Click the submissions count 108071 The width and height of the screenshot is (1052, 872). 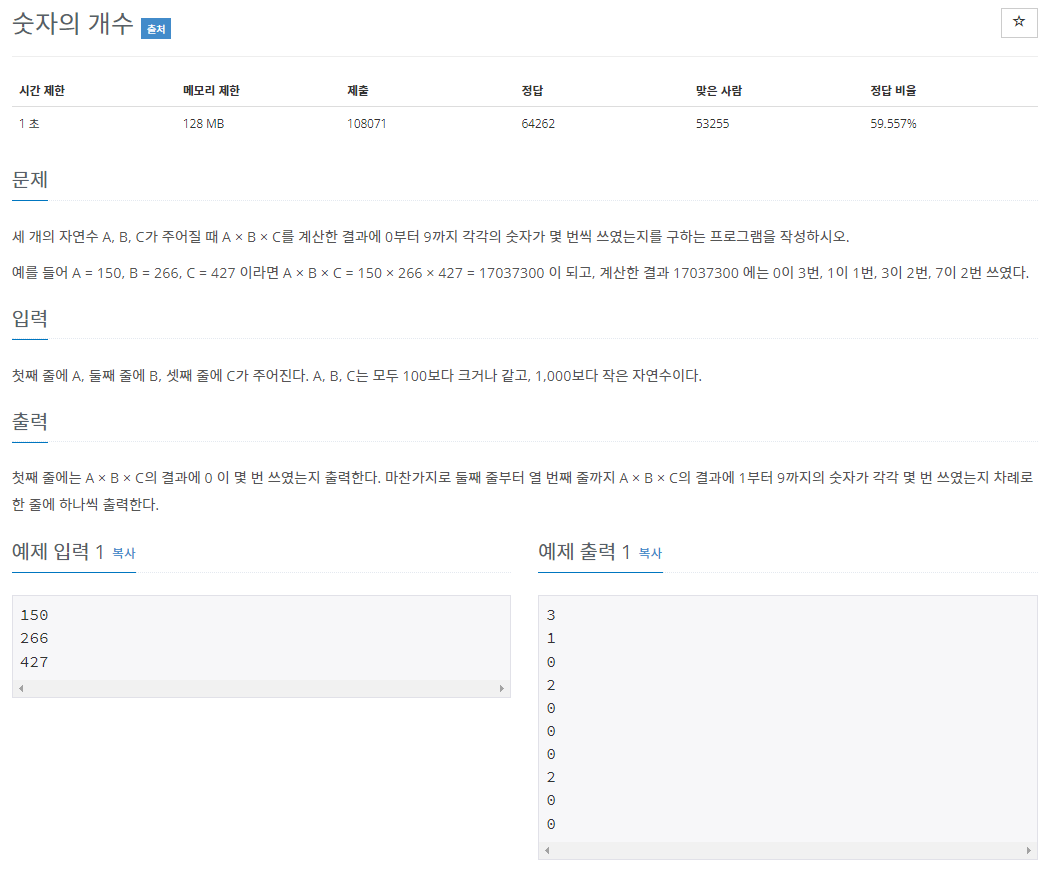(366, 123)
